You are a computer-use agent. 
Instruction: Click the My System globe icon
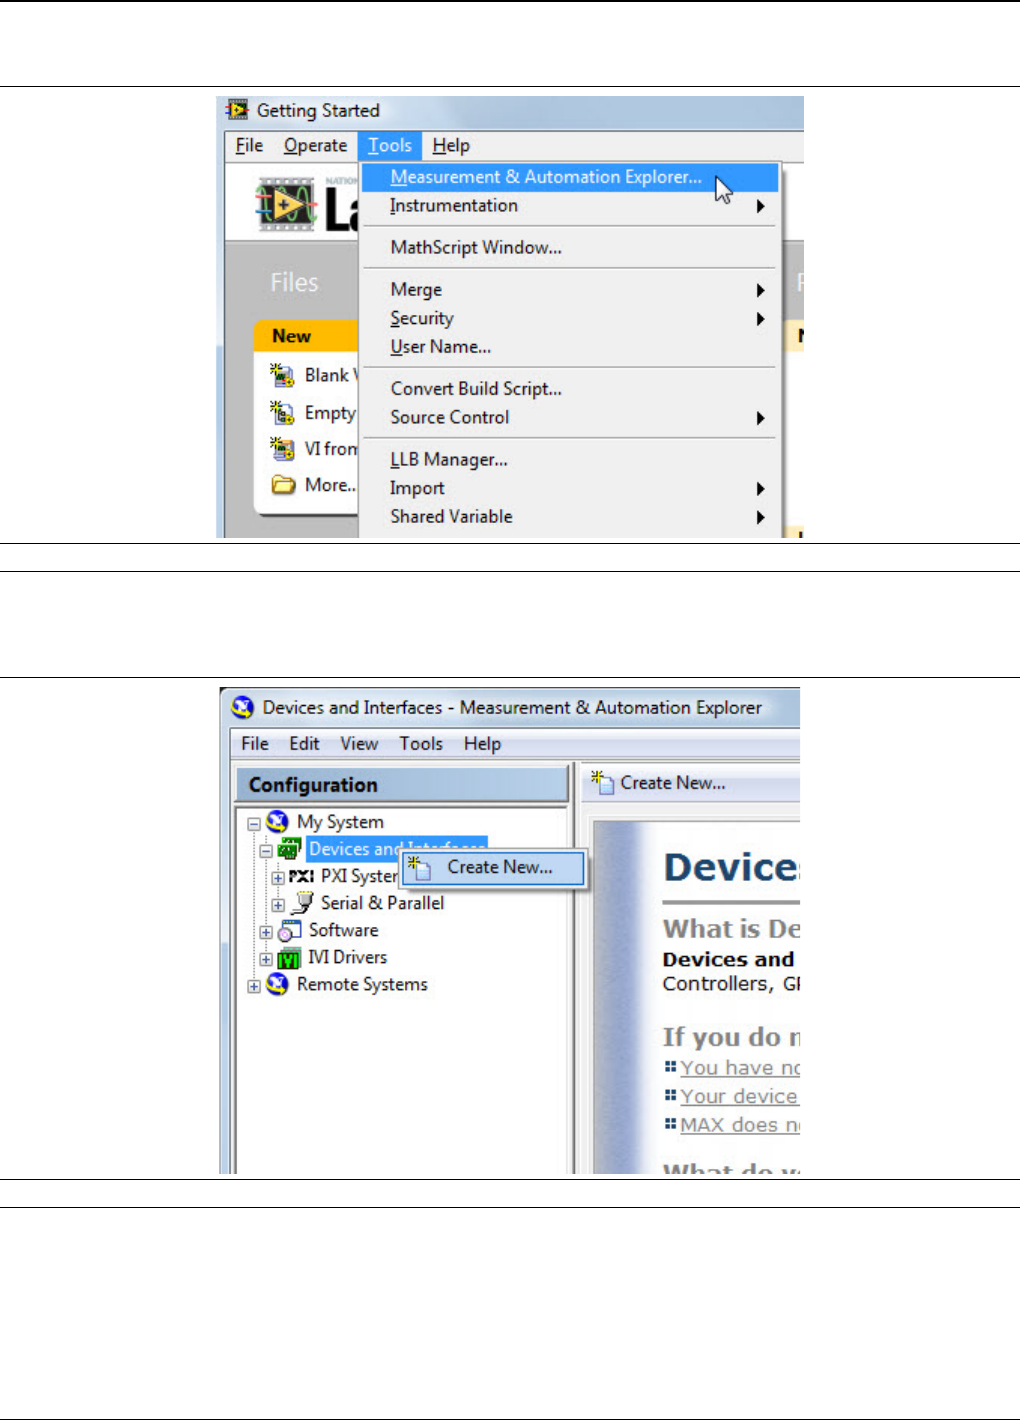[x=278, y=822]
